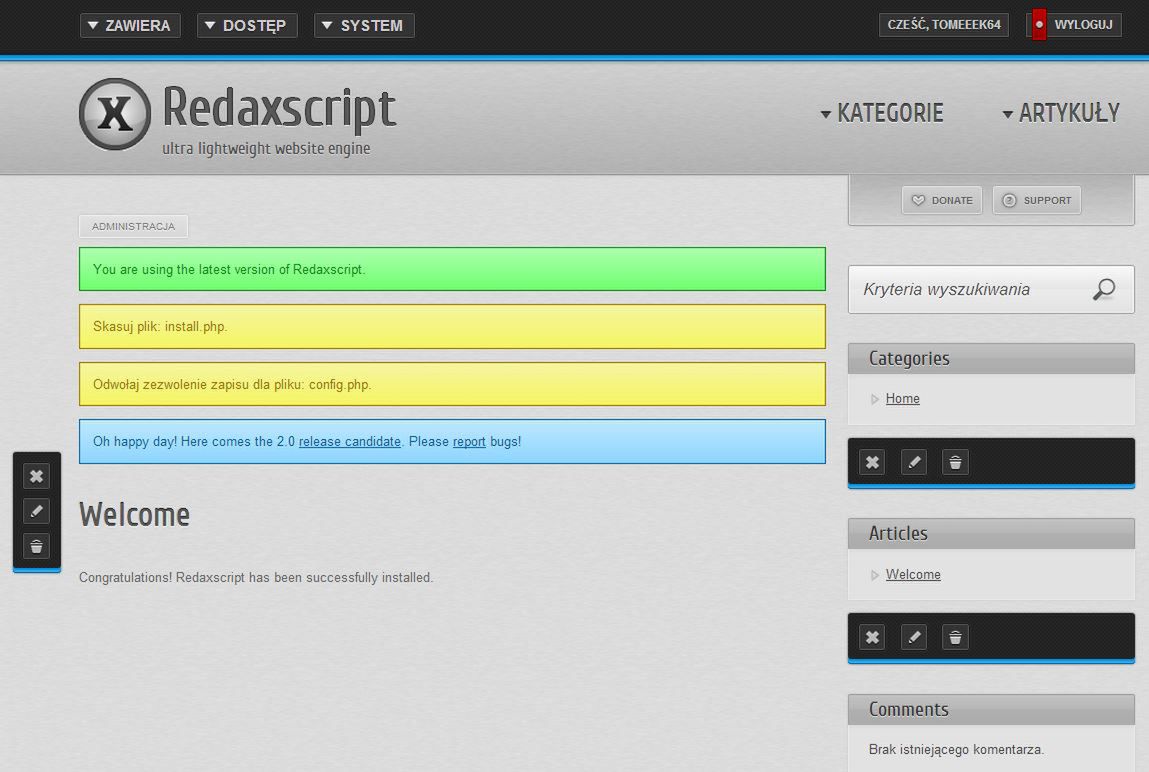The image size is (1149, 772).
Task: Click the Welcome article heading
Action: click(x=134, y=515)
